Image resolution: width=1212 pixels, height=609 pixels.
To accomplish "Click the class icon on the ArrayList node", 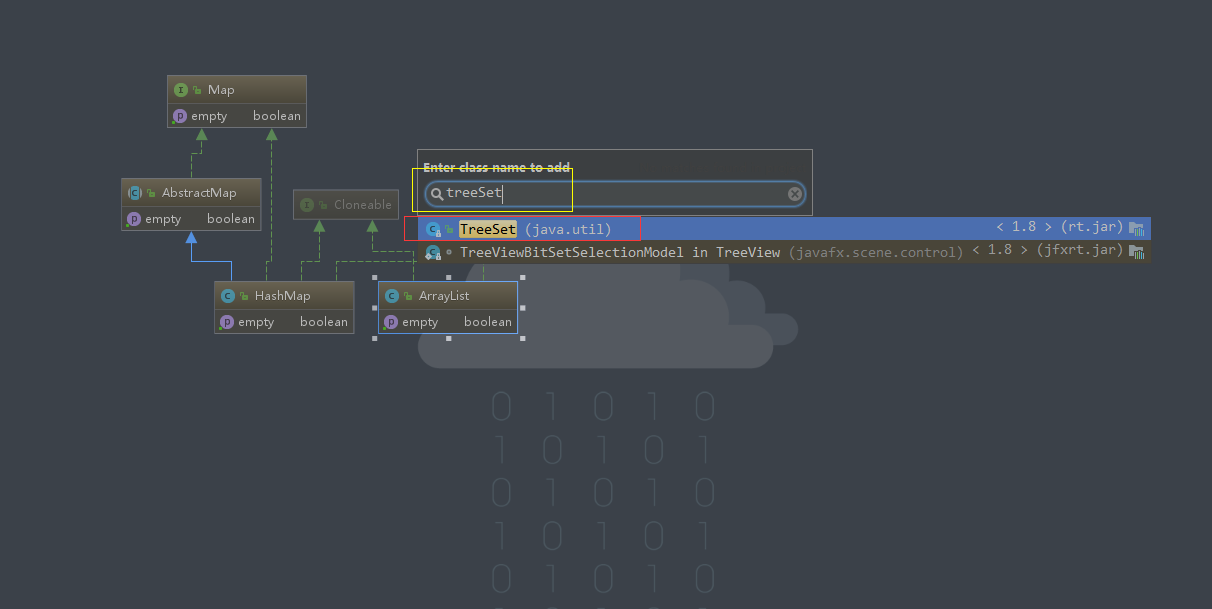I will point(391,295).
